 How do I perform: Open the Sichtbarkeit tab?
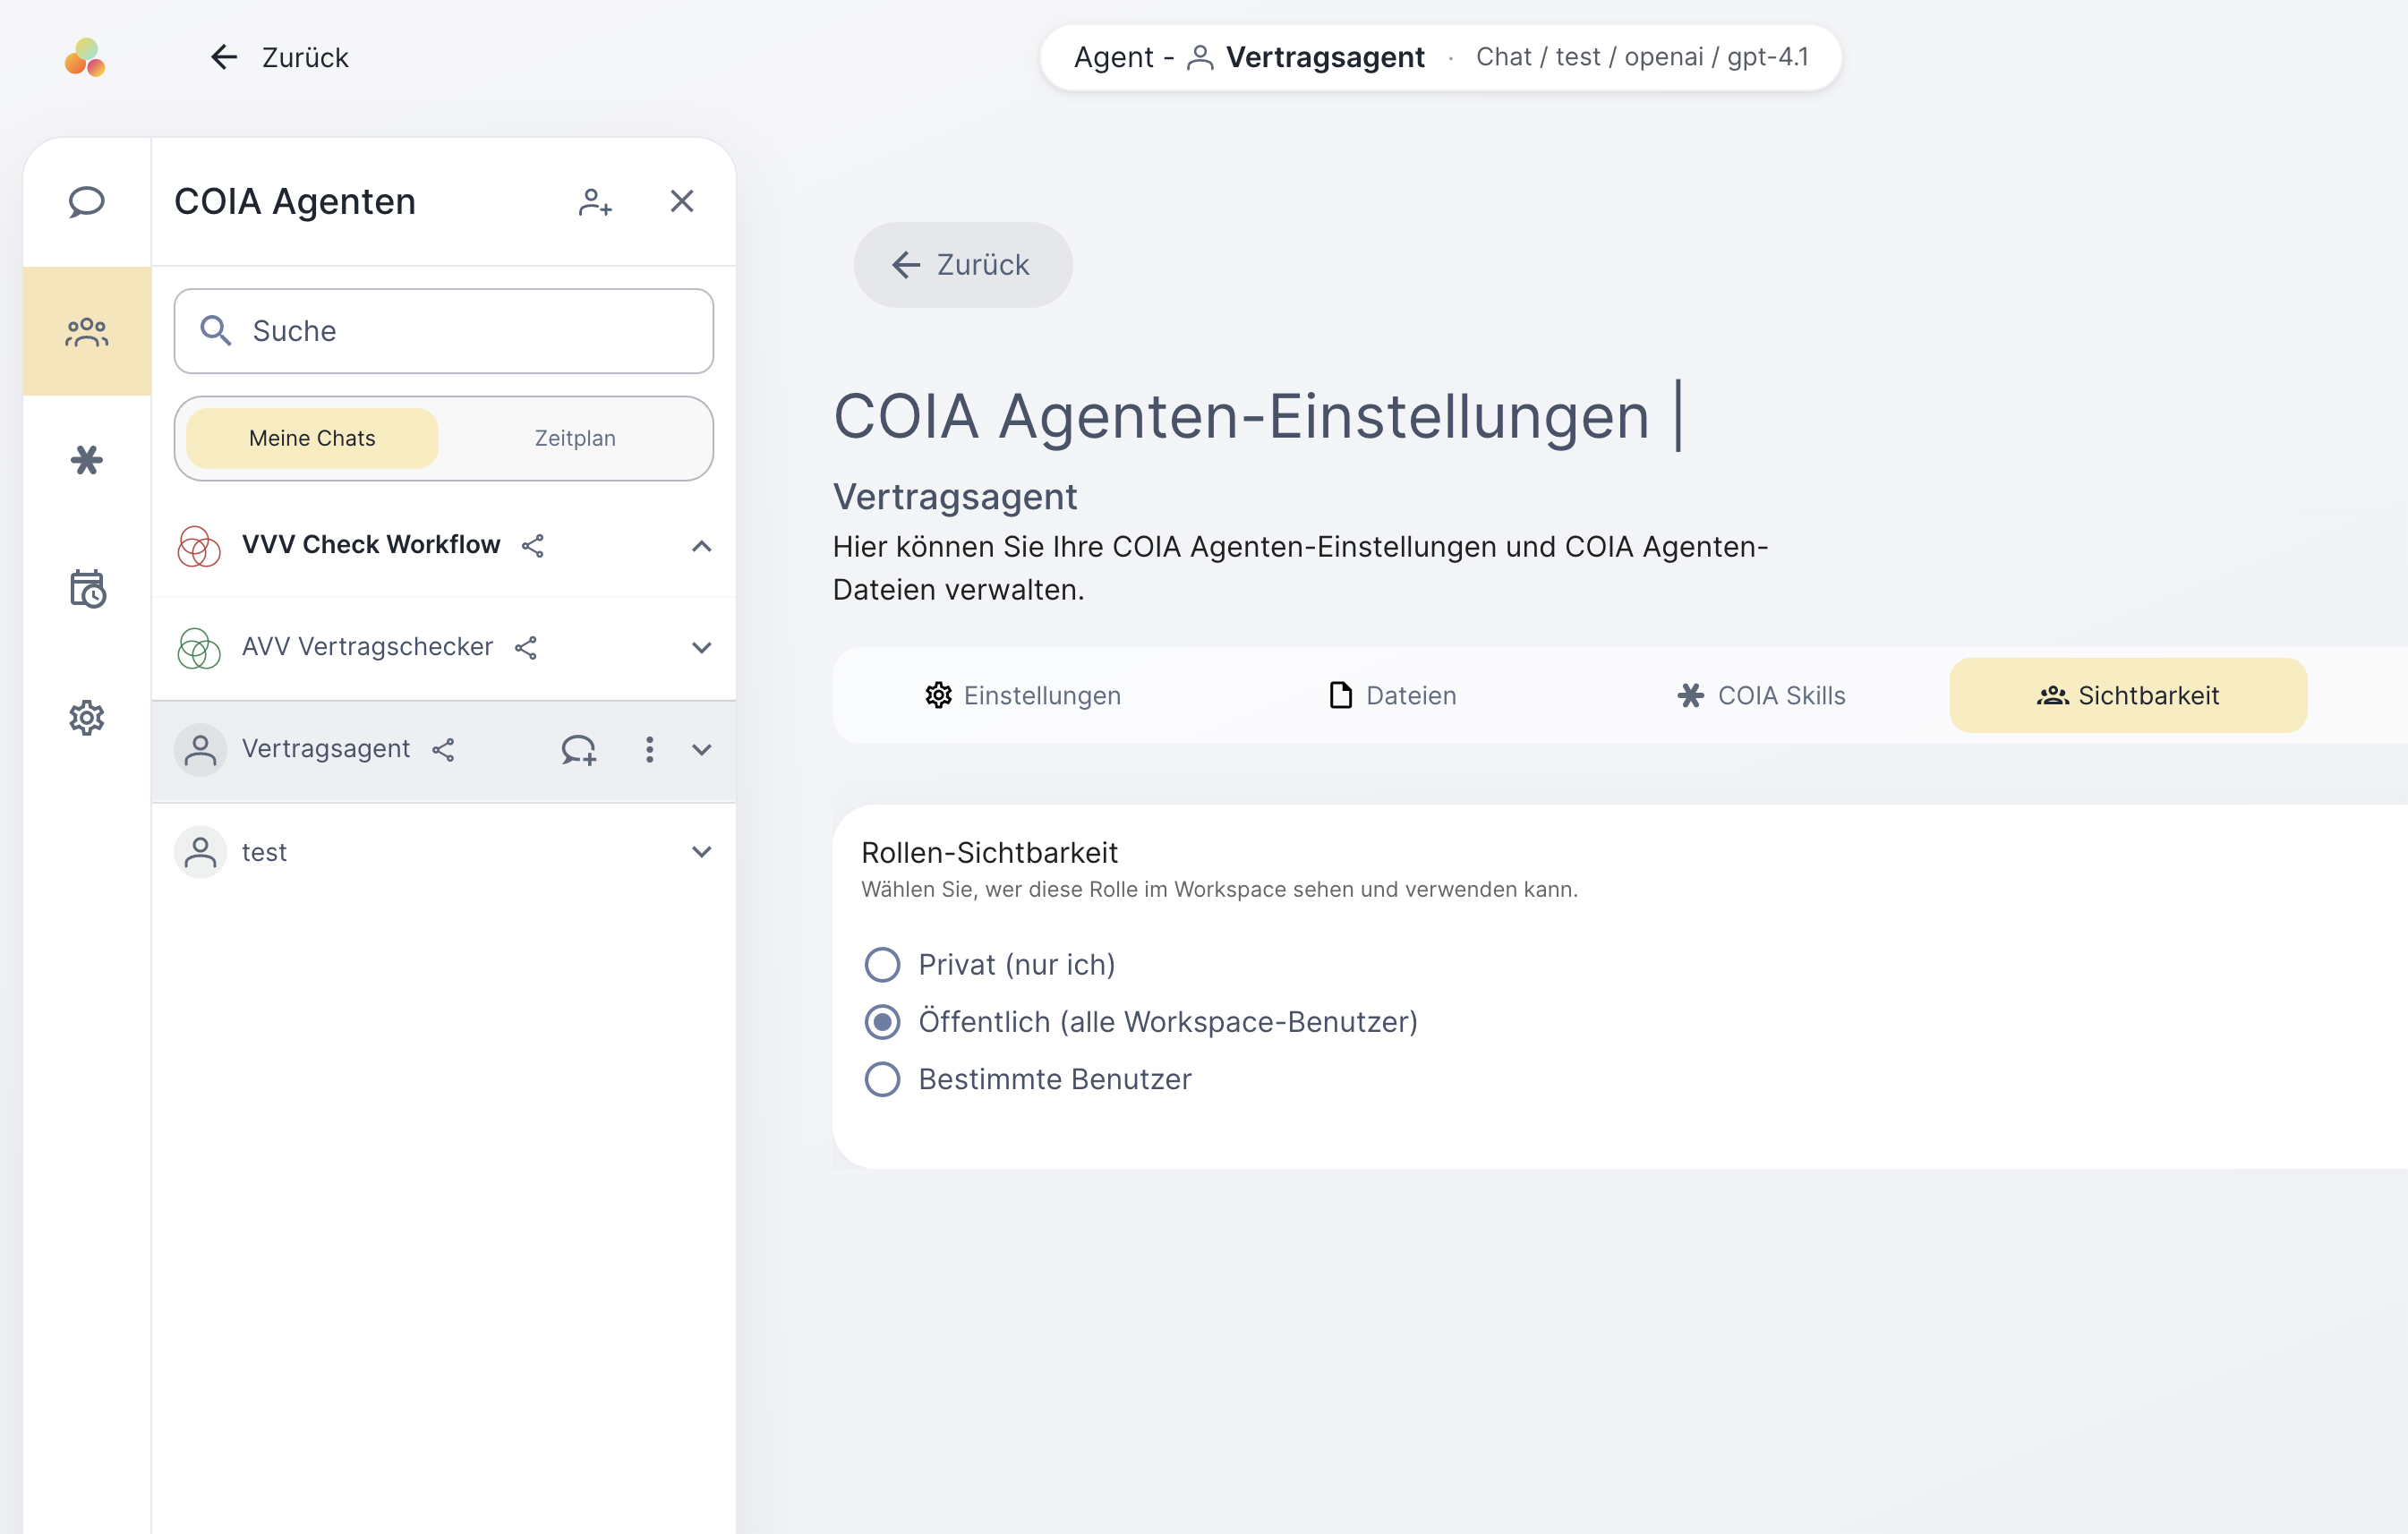2128,696
